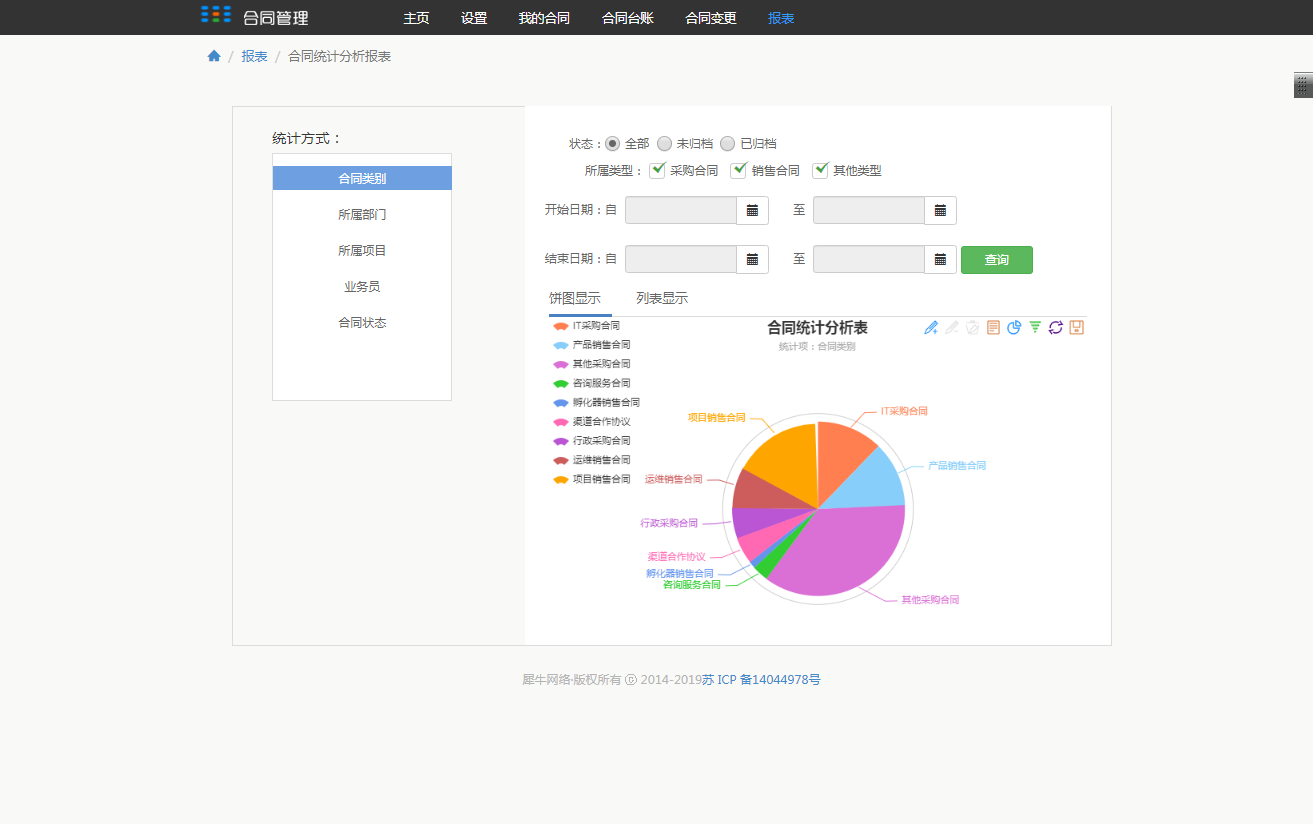Save chart as image icon
The height and width of the screenshot is (824, 1313).
(x=1077, y=327)
